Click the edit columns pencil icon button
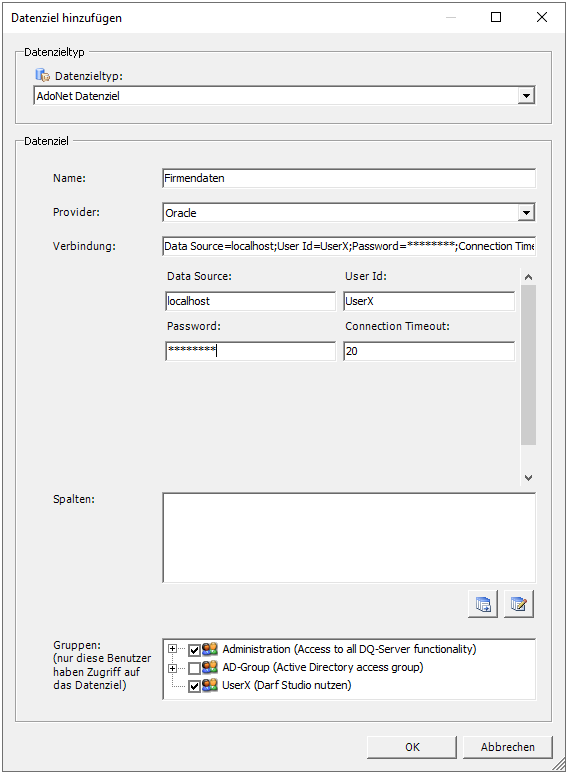The height and width of the screenshot is (775, 569). pos(519,603)
